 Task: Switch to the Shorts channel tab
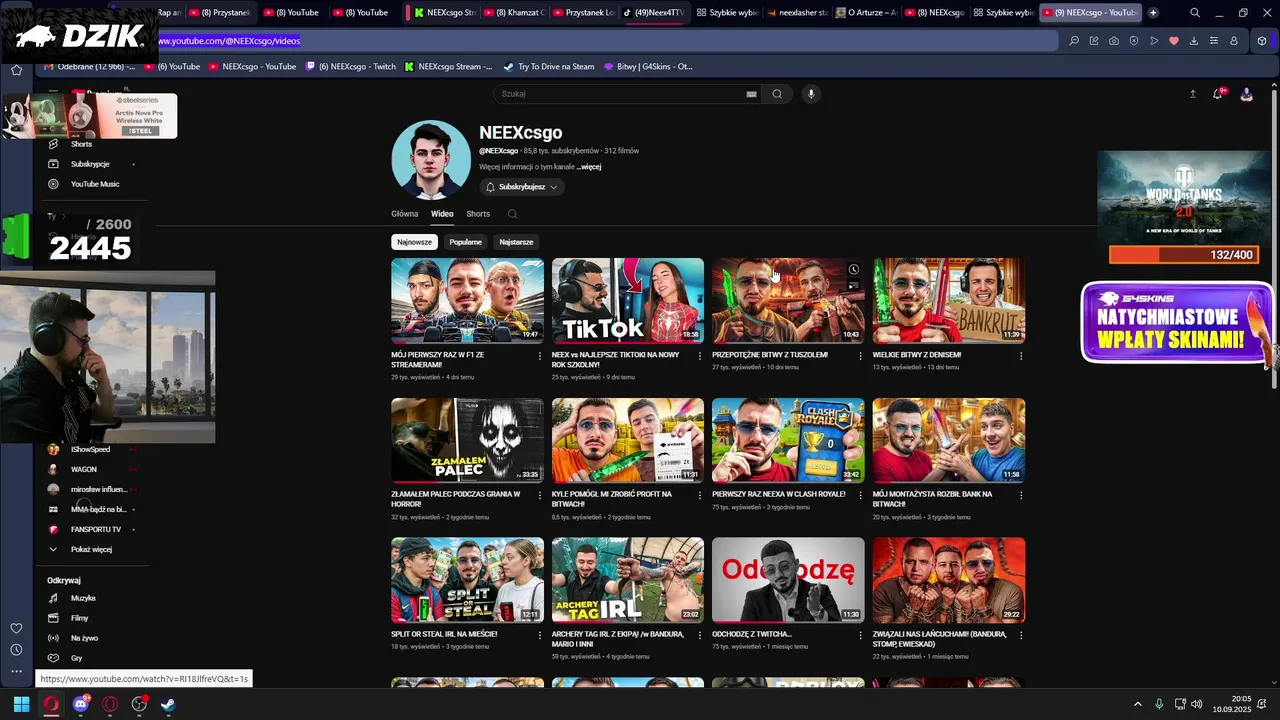(x=478, y=214)
